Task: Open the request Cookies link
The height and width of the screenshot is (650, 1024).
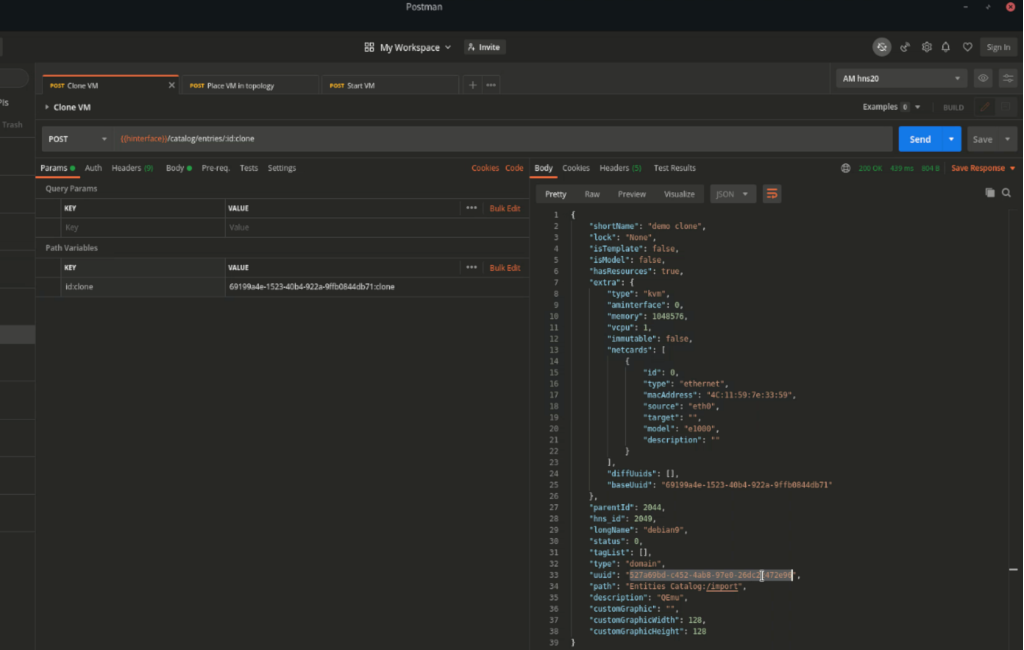Action: (x=485, y=168)
